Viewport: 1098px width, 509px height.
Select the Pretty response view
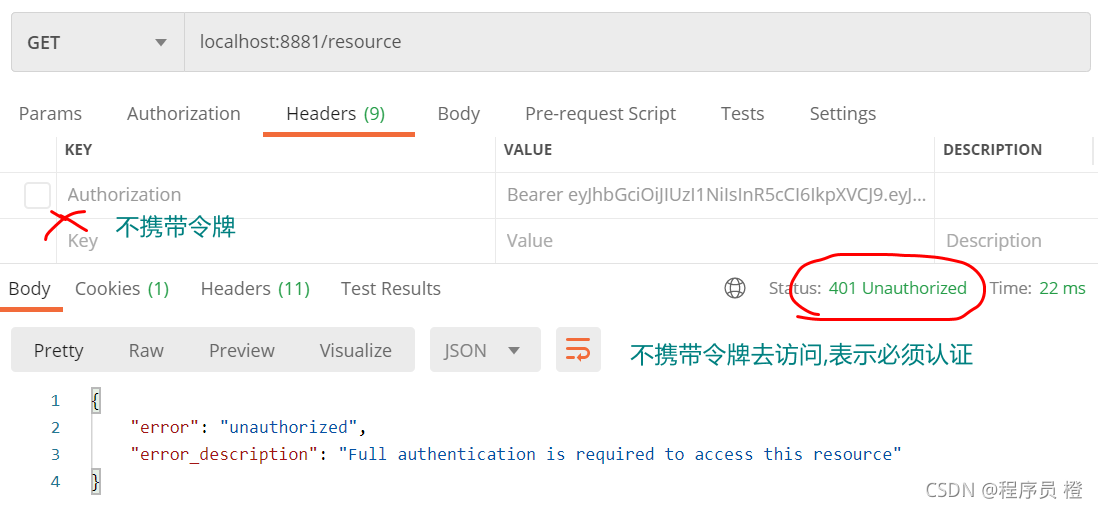point(59,350)
